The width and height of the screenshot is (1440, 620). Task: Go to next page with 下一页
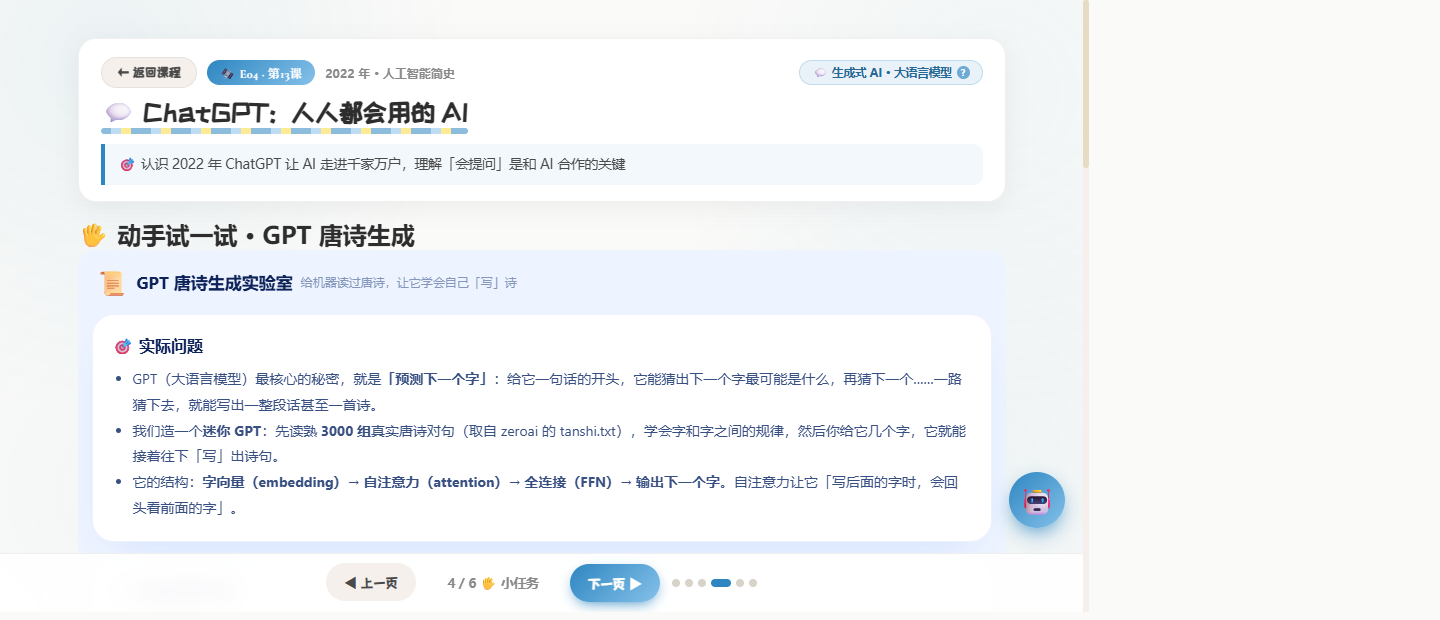coord(615,583)
